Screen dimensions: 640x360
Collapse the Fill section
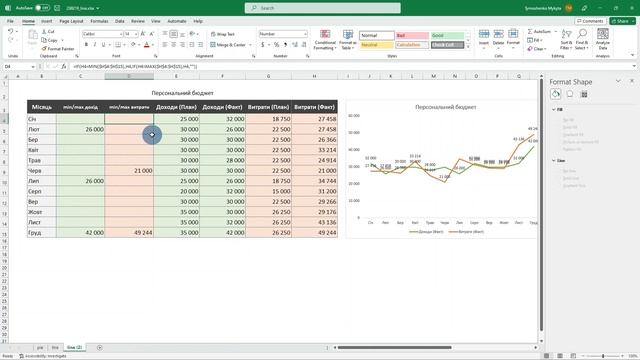tap(554, 109)
